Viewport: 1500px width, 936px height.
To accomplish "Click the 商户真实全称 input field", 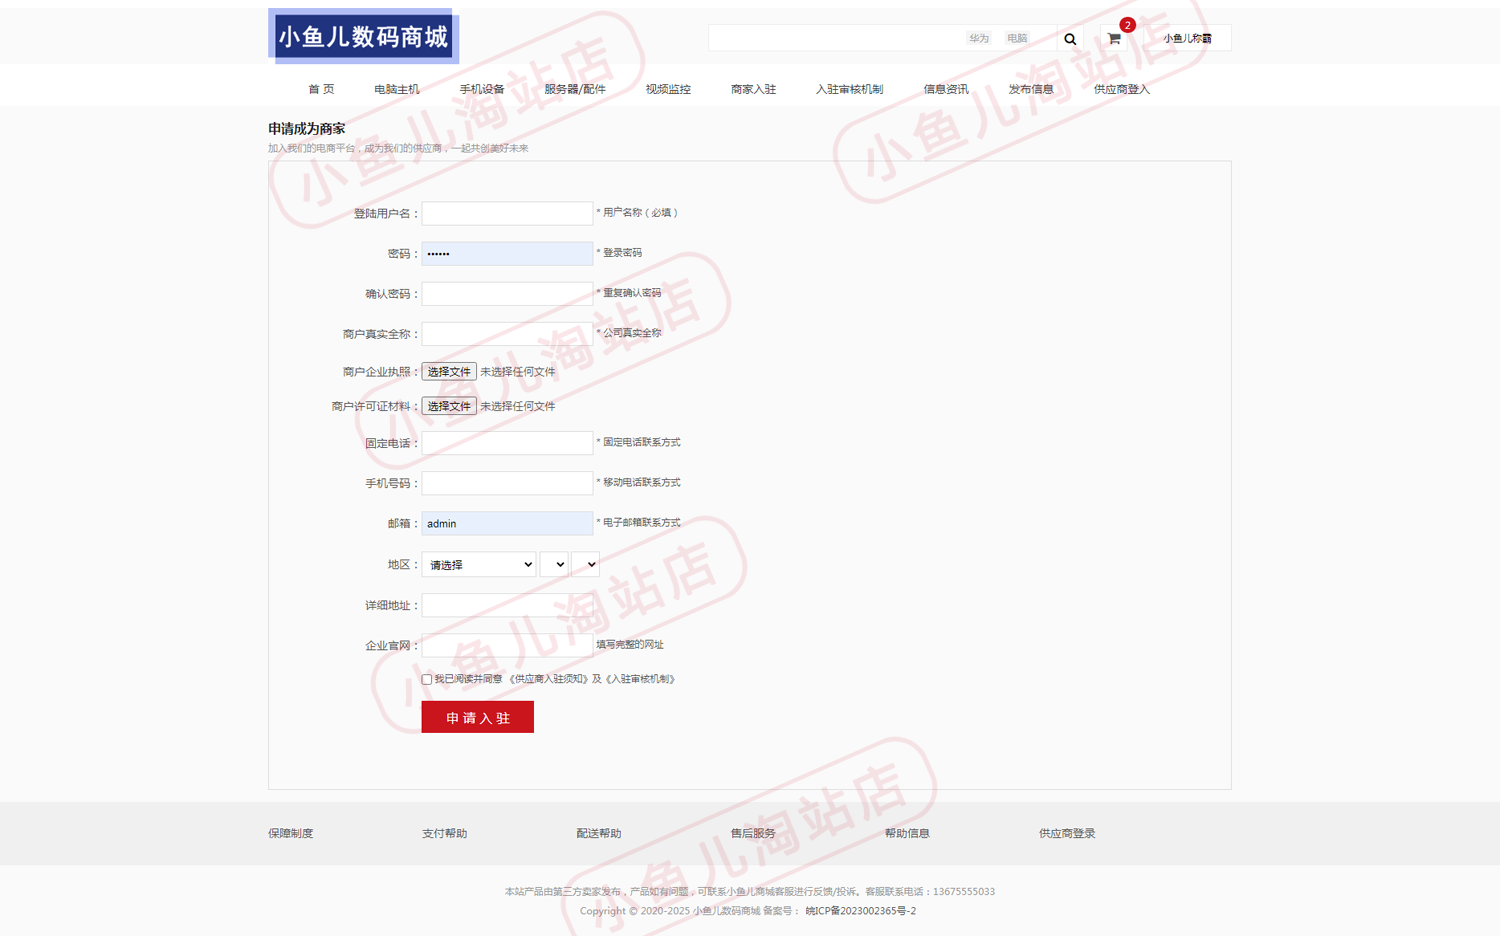I will point(507,334).
